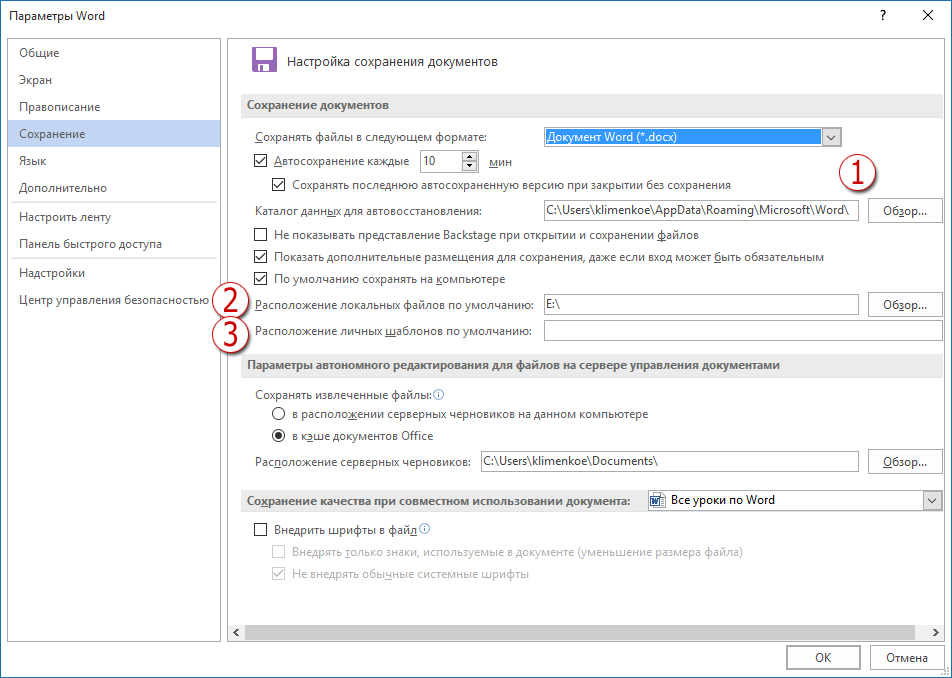Click "Расположение личных шаблонов по умолчанию" label
This screenshot has height=678, width=952.
[x=393, y=331]
